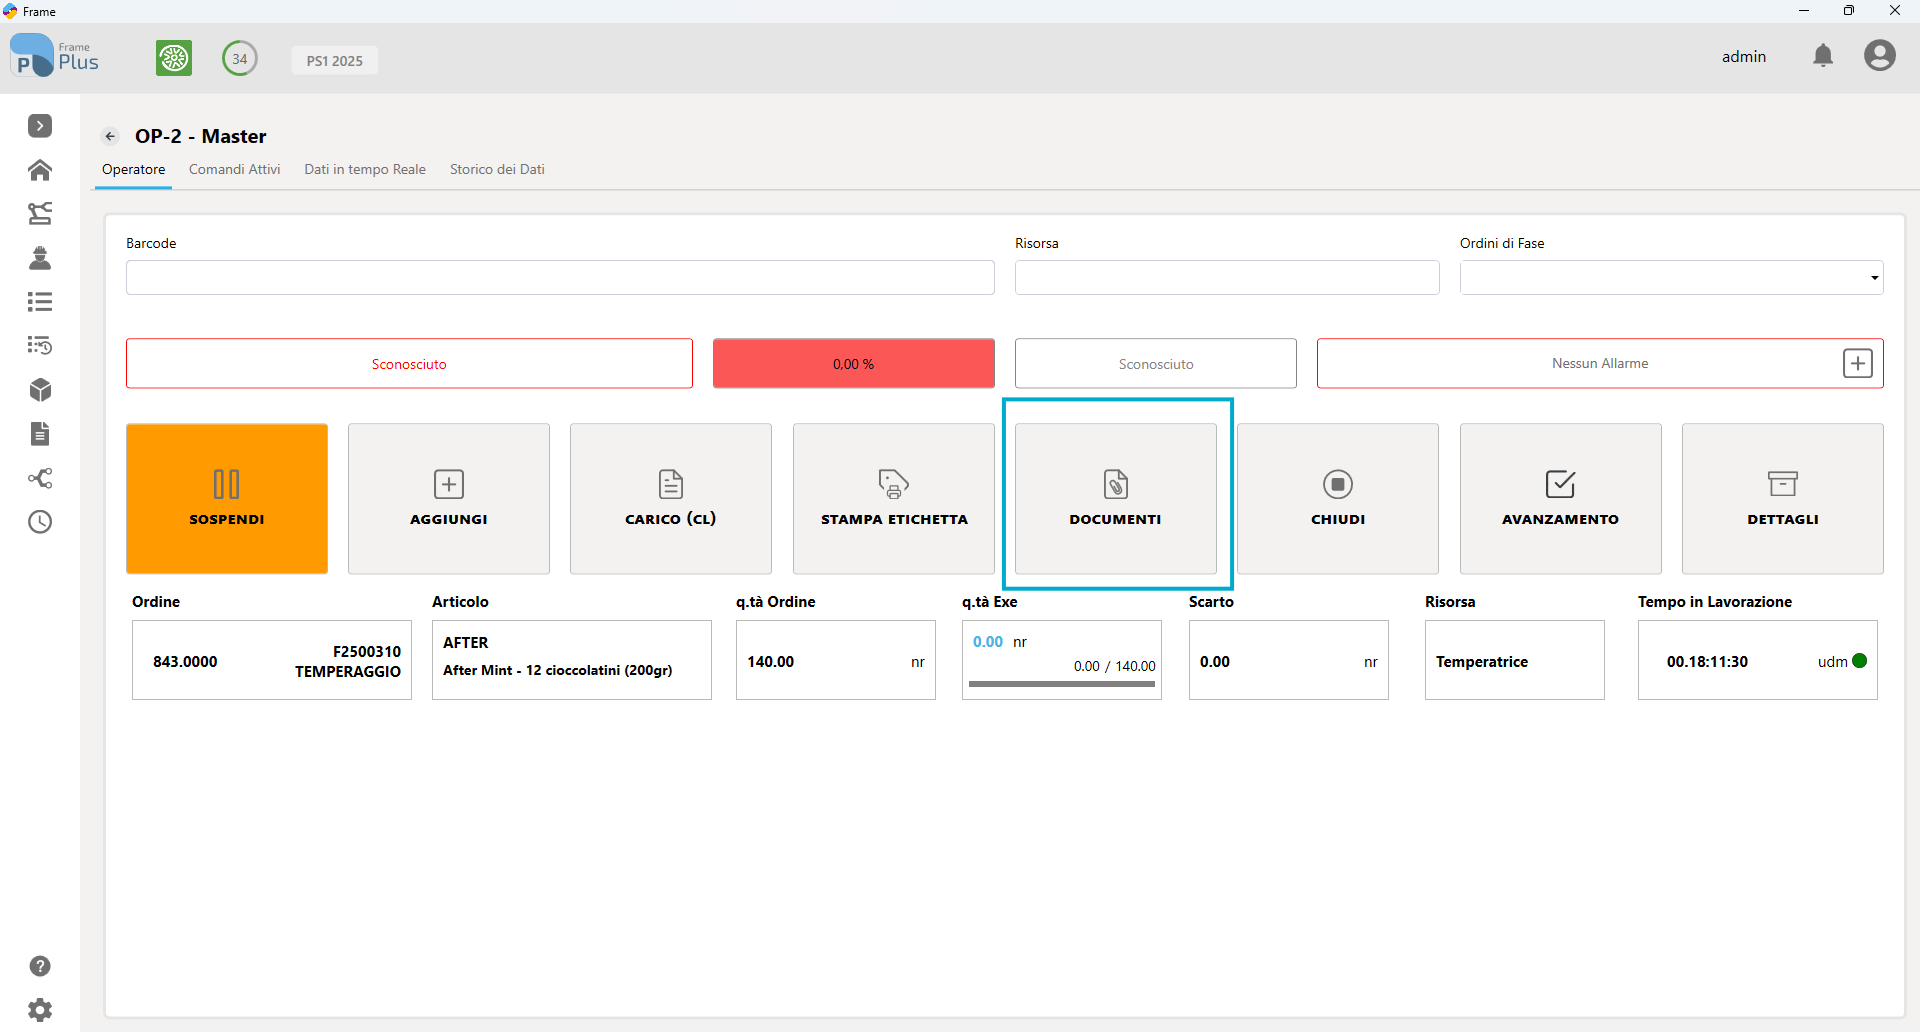Select the PS1 2025 chip

pos(335,60)
